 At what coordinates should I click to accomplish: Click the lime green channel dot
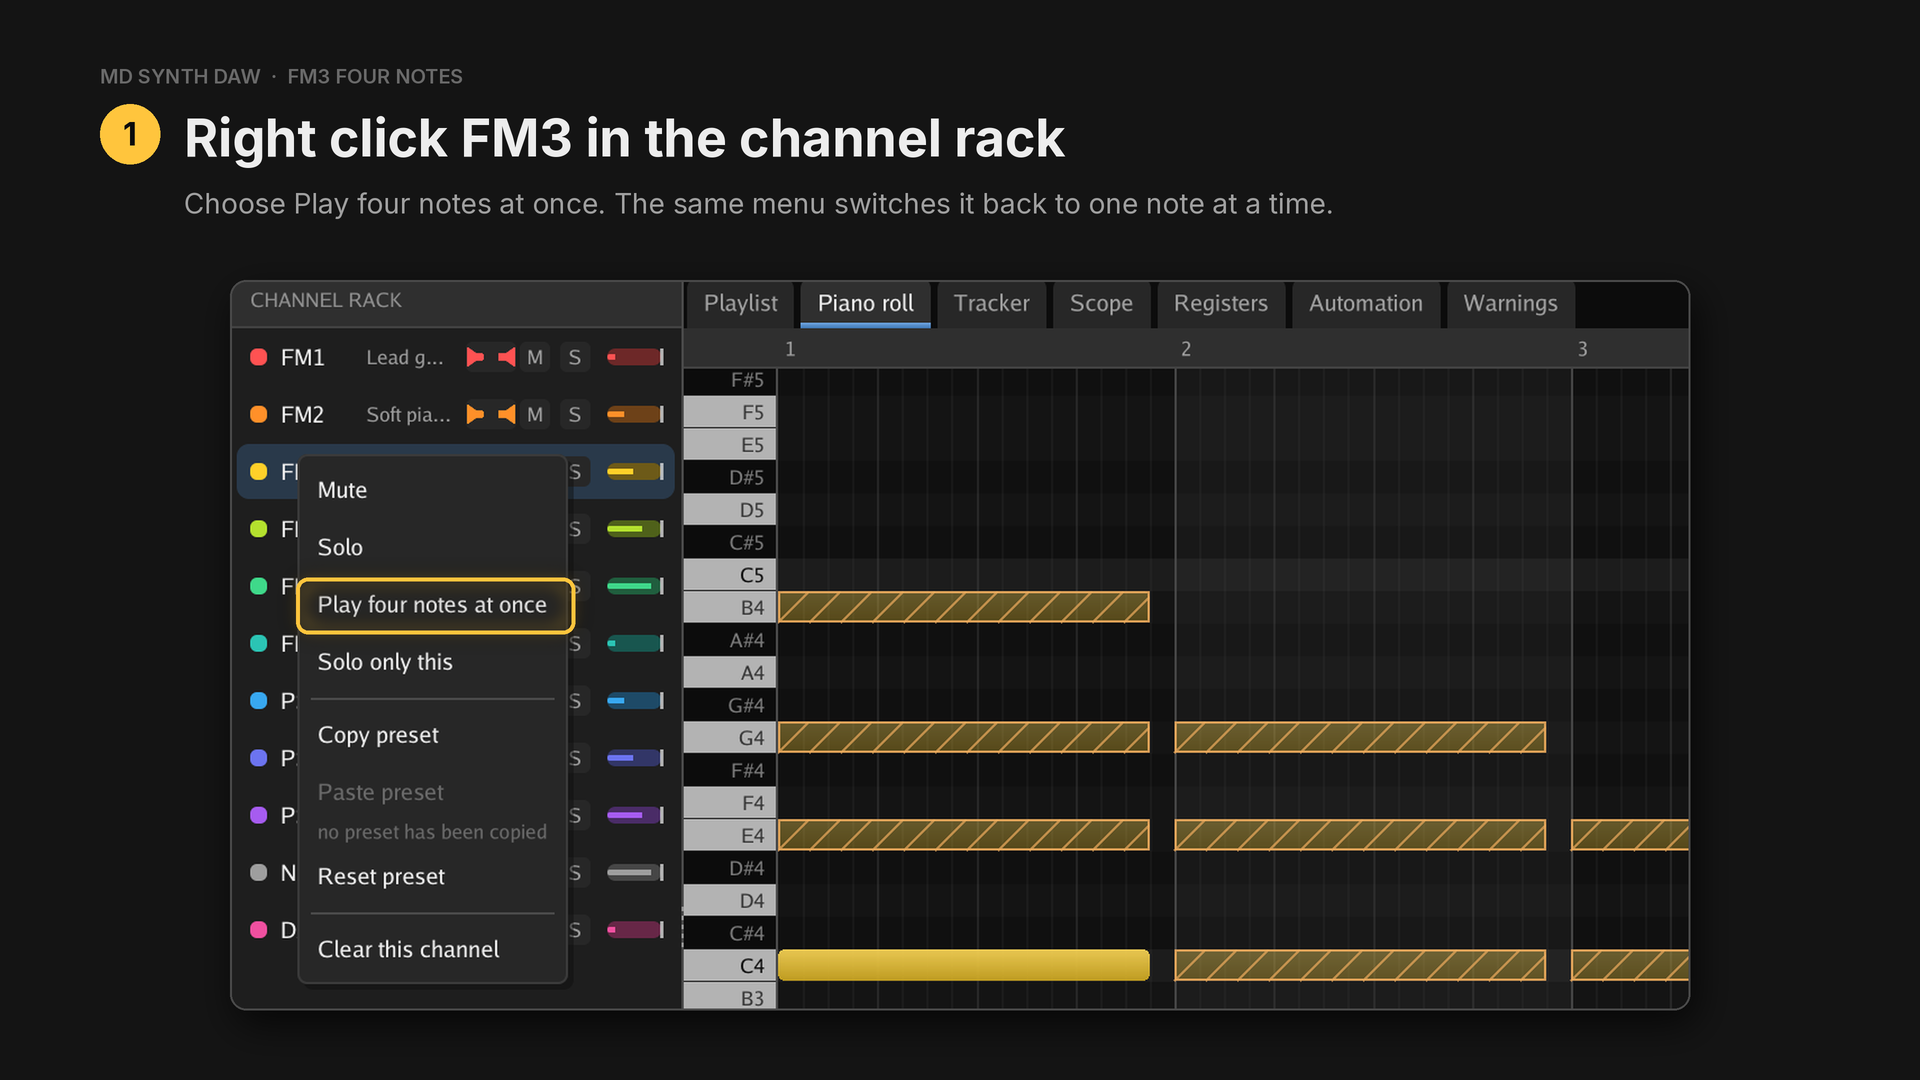coord(259,528)
